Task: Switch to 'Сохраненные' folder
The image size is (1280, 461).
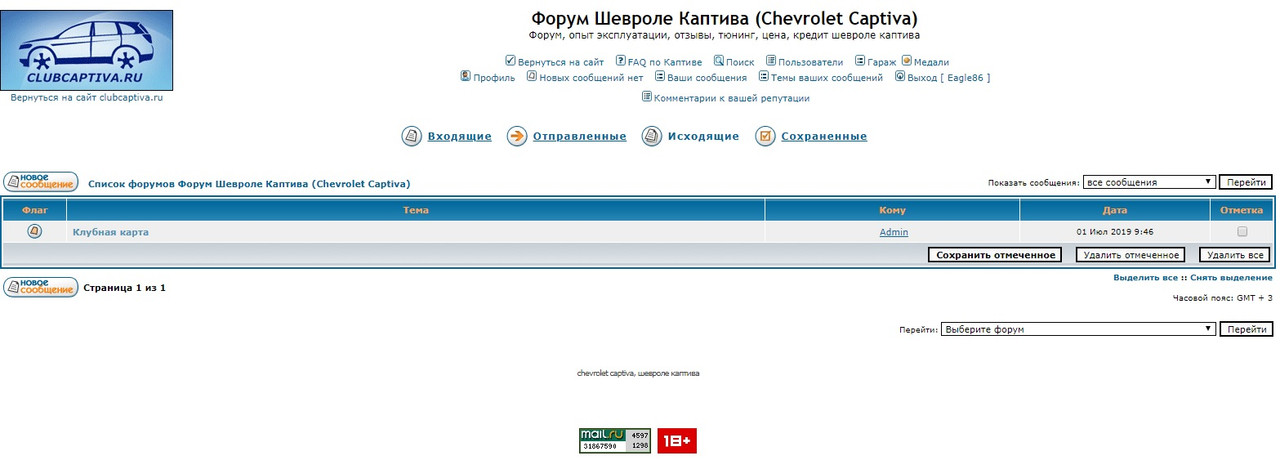Action: tap(824, 137)
